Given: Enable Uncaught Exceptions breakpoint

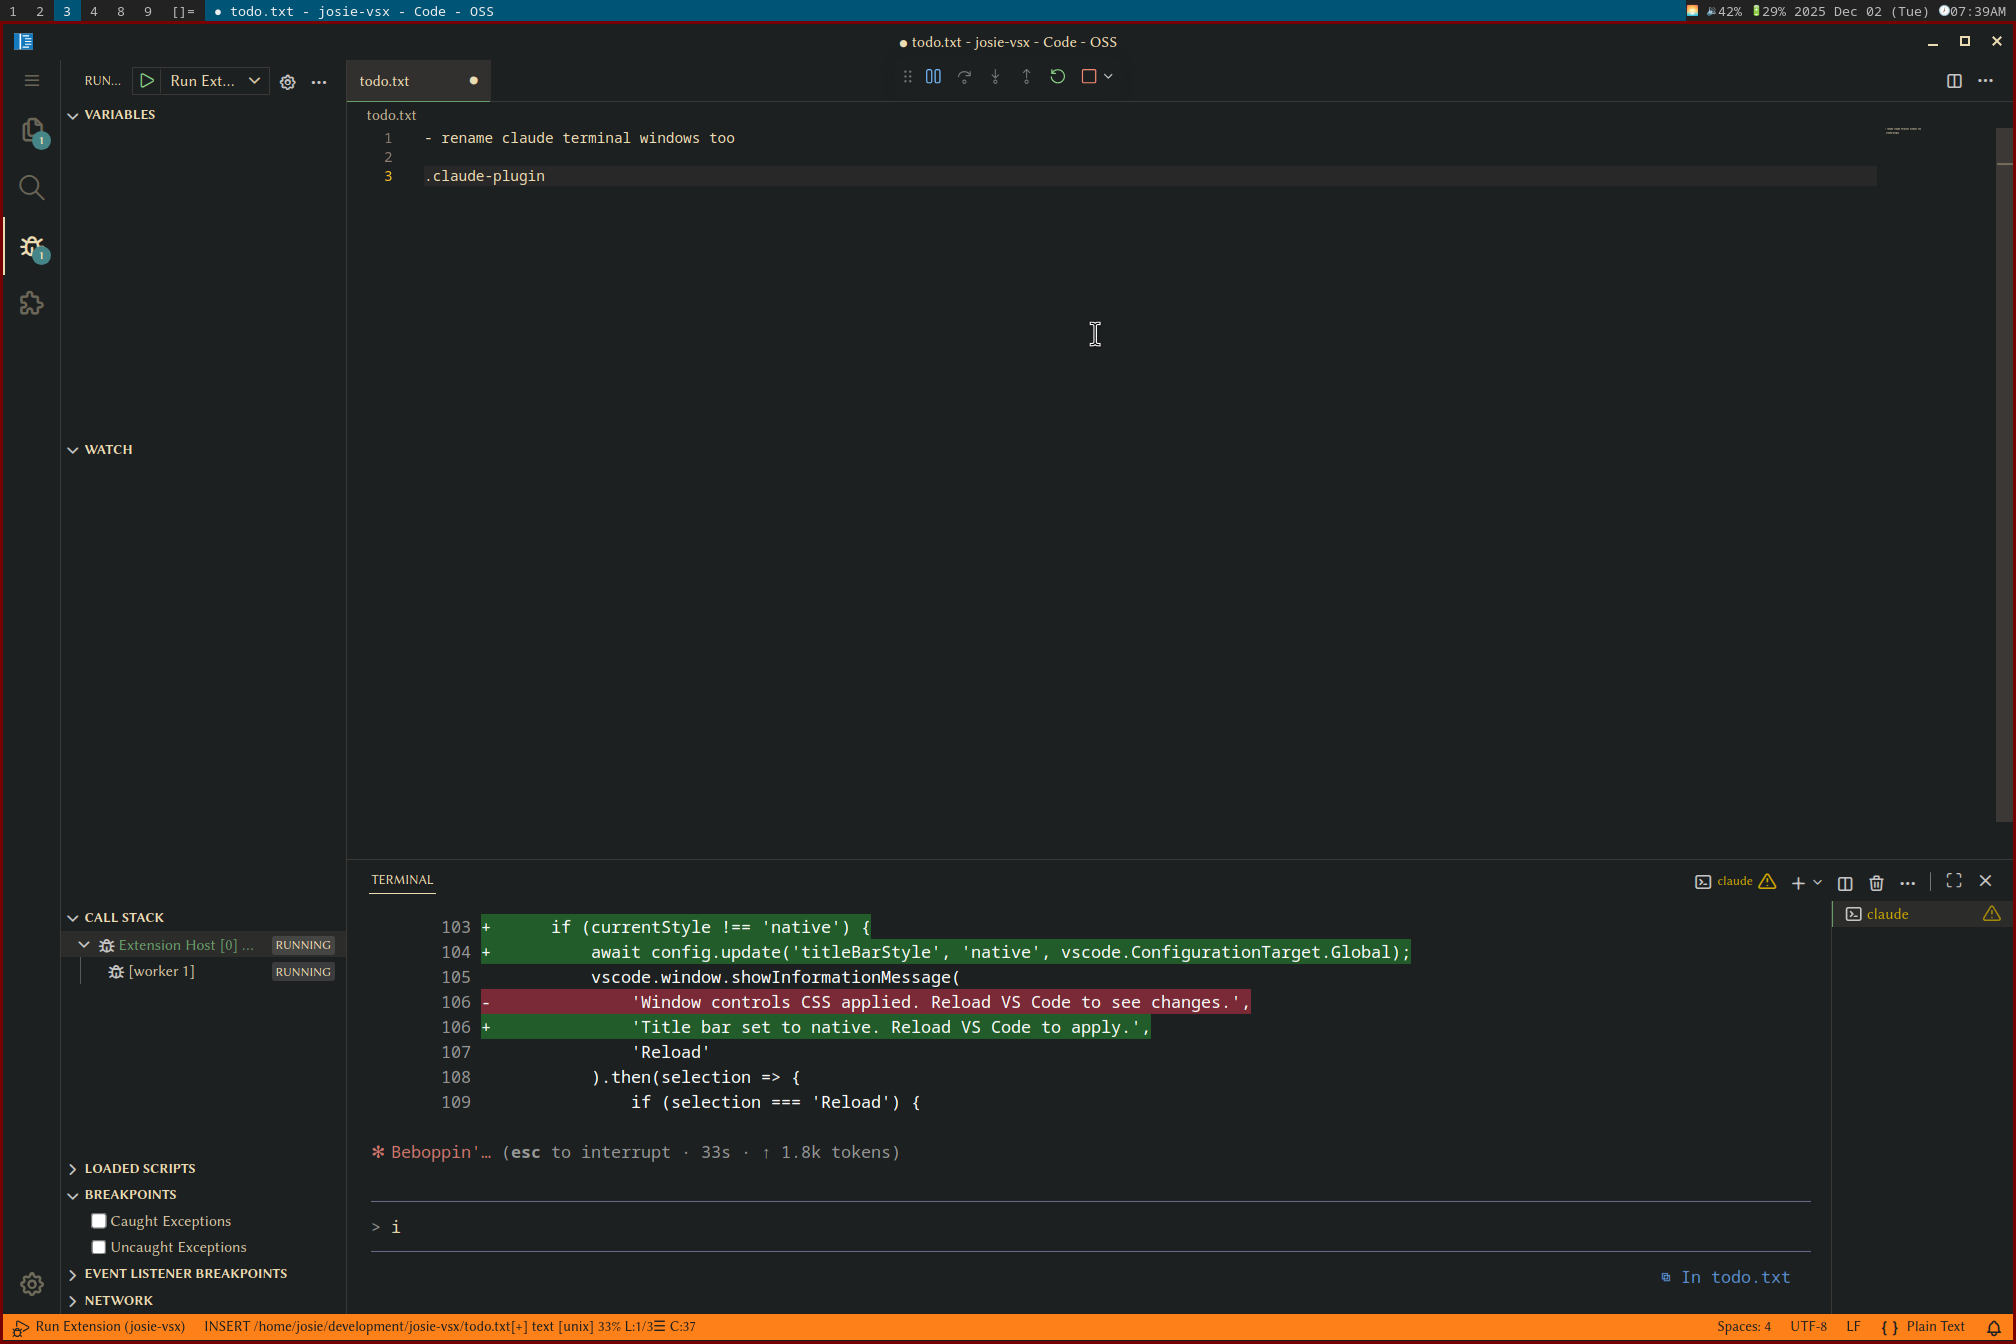Looking at the screenshot, I should coord(99,1247).
